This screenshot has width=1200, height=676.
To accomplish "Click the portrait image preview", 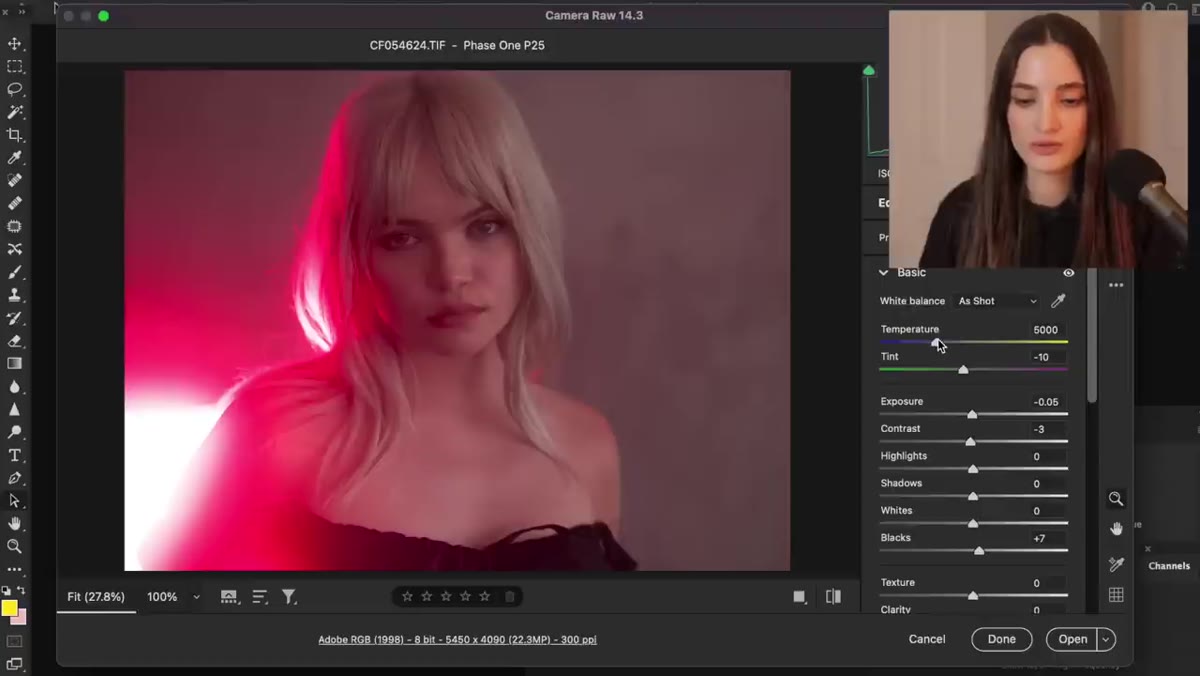I will (x=457, y=320).
